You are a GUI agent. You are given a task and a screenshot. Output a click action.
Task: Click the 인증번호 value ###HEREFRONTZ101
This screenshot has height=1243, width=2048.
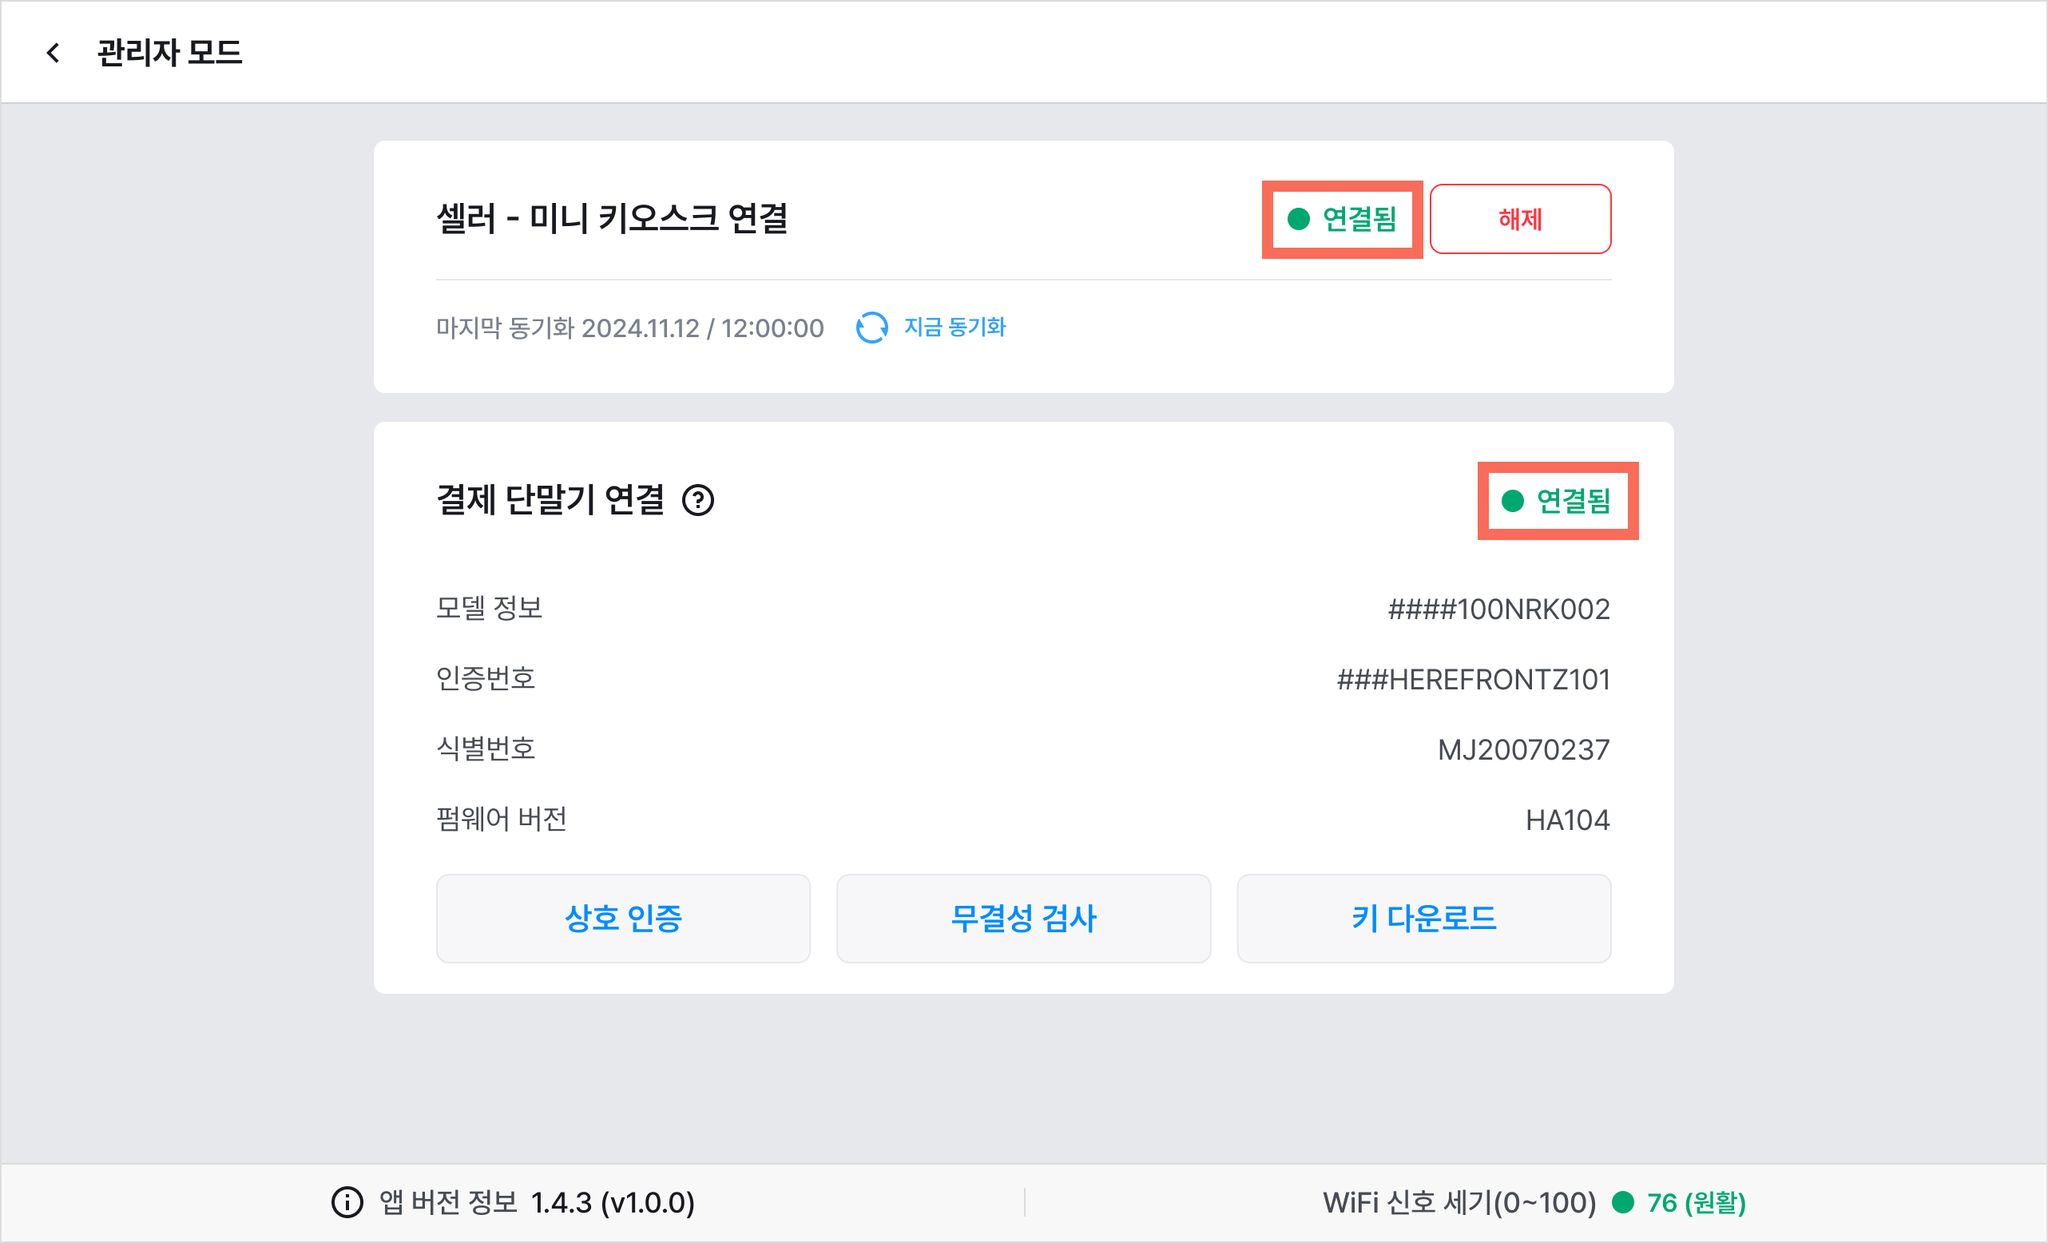1474,680
